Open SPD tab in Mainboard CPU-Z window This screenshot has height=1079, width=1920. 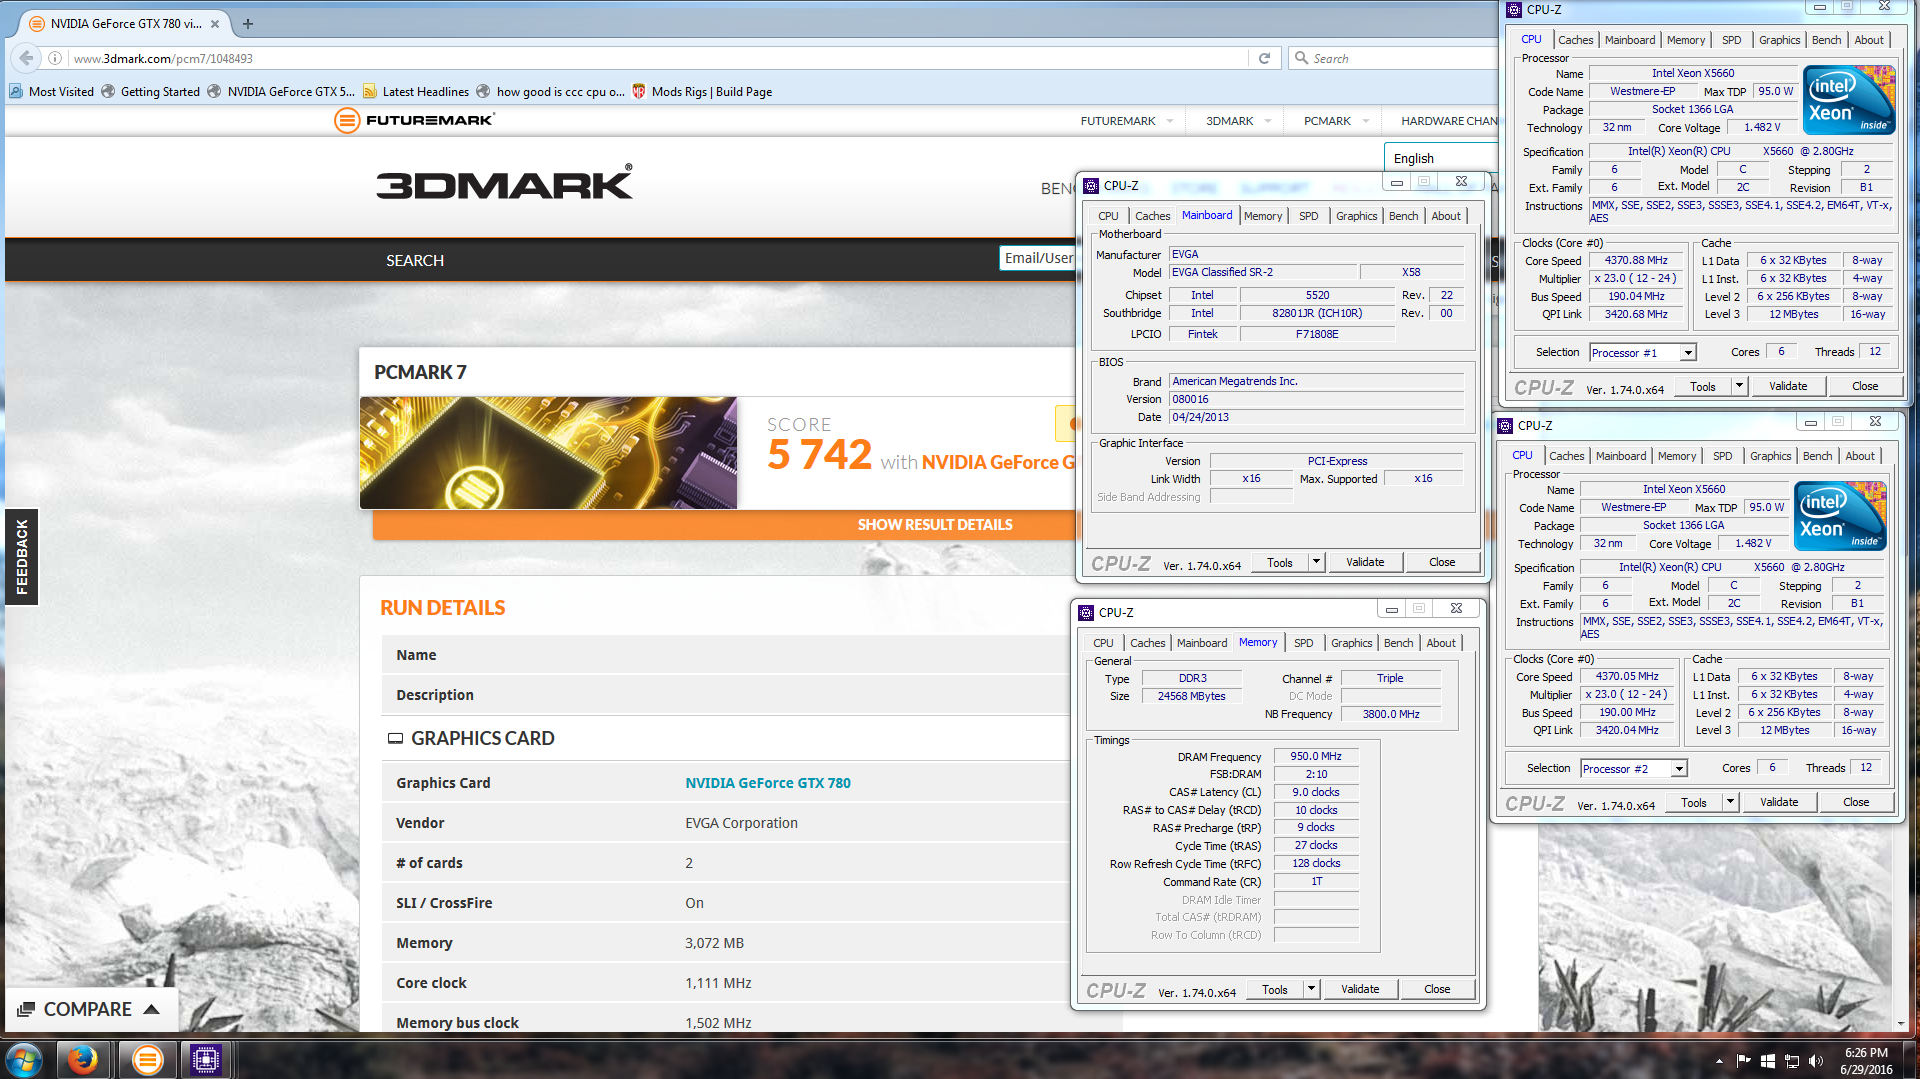1308,216
